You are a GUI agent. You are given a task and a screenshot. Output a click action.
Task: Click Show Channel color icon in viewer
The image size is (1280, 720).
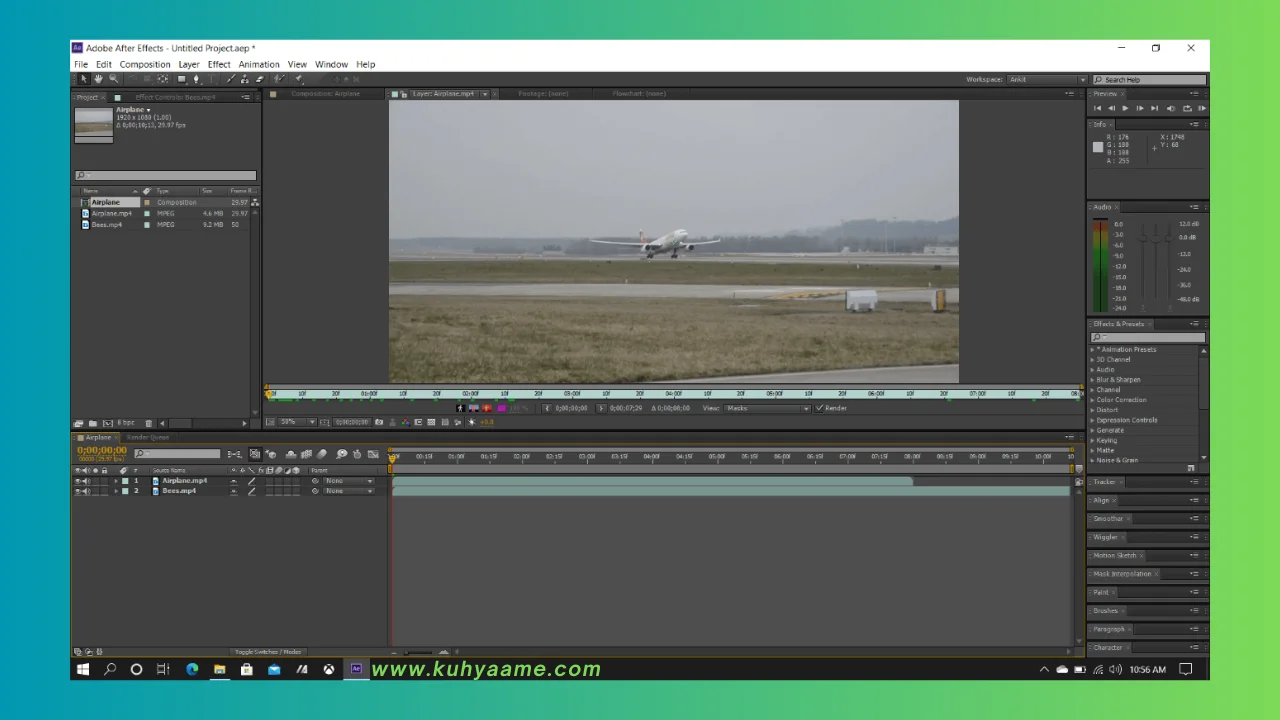tap(405, 422)
